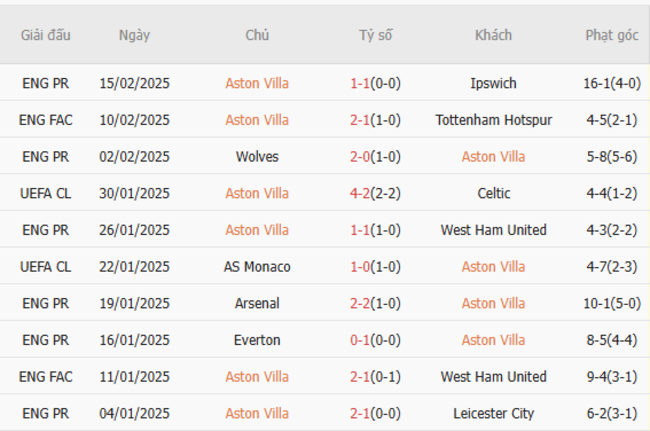
Task: Click the date 15/02/2025
Action: (134, 83)
